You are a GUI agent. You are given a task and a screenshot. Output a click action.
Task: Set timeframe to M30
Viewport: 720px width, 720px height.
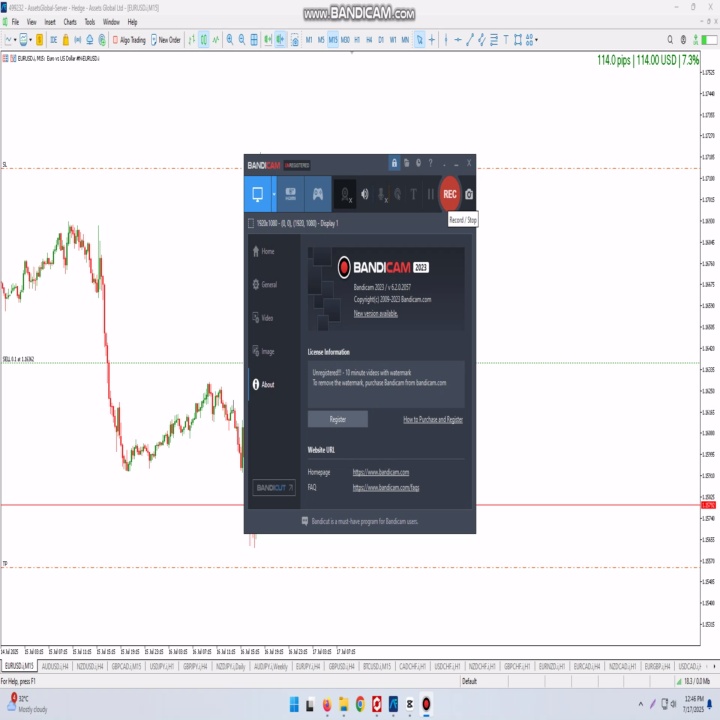click(x=345, y=40)
